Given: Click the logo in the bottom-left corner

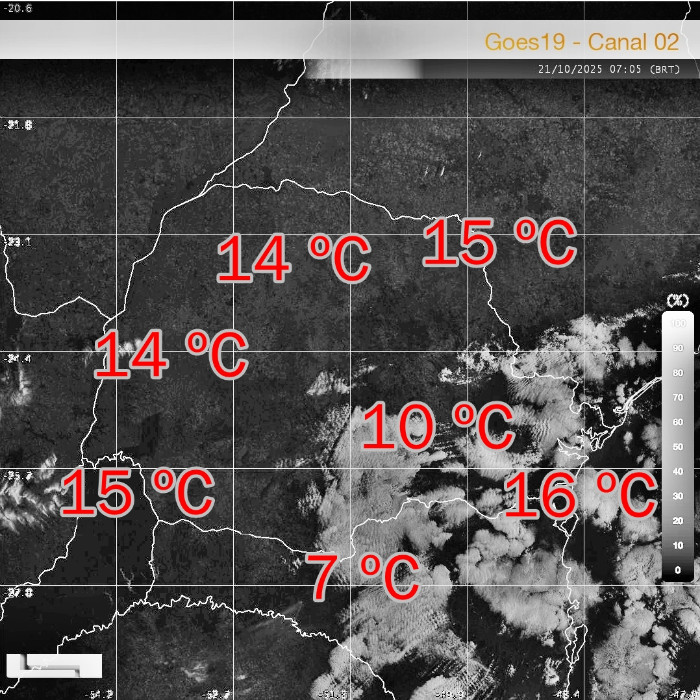Looking at the screenshot, I should (x=54, y=666).
